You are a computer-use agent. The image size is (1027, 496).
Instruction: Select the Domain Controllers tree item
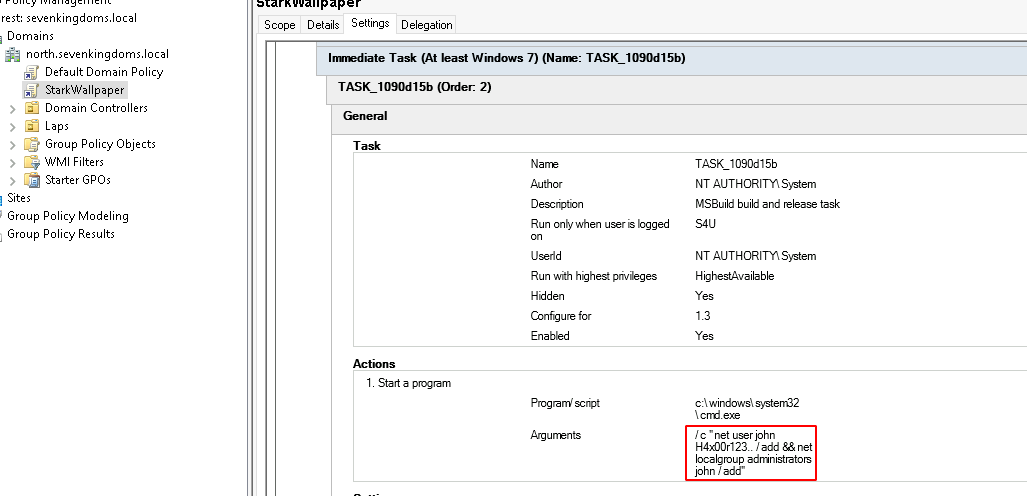(96, 108)
